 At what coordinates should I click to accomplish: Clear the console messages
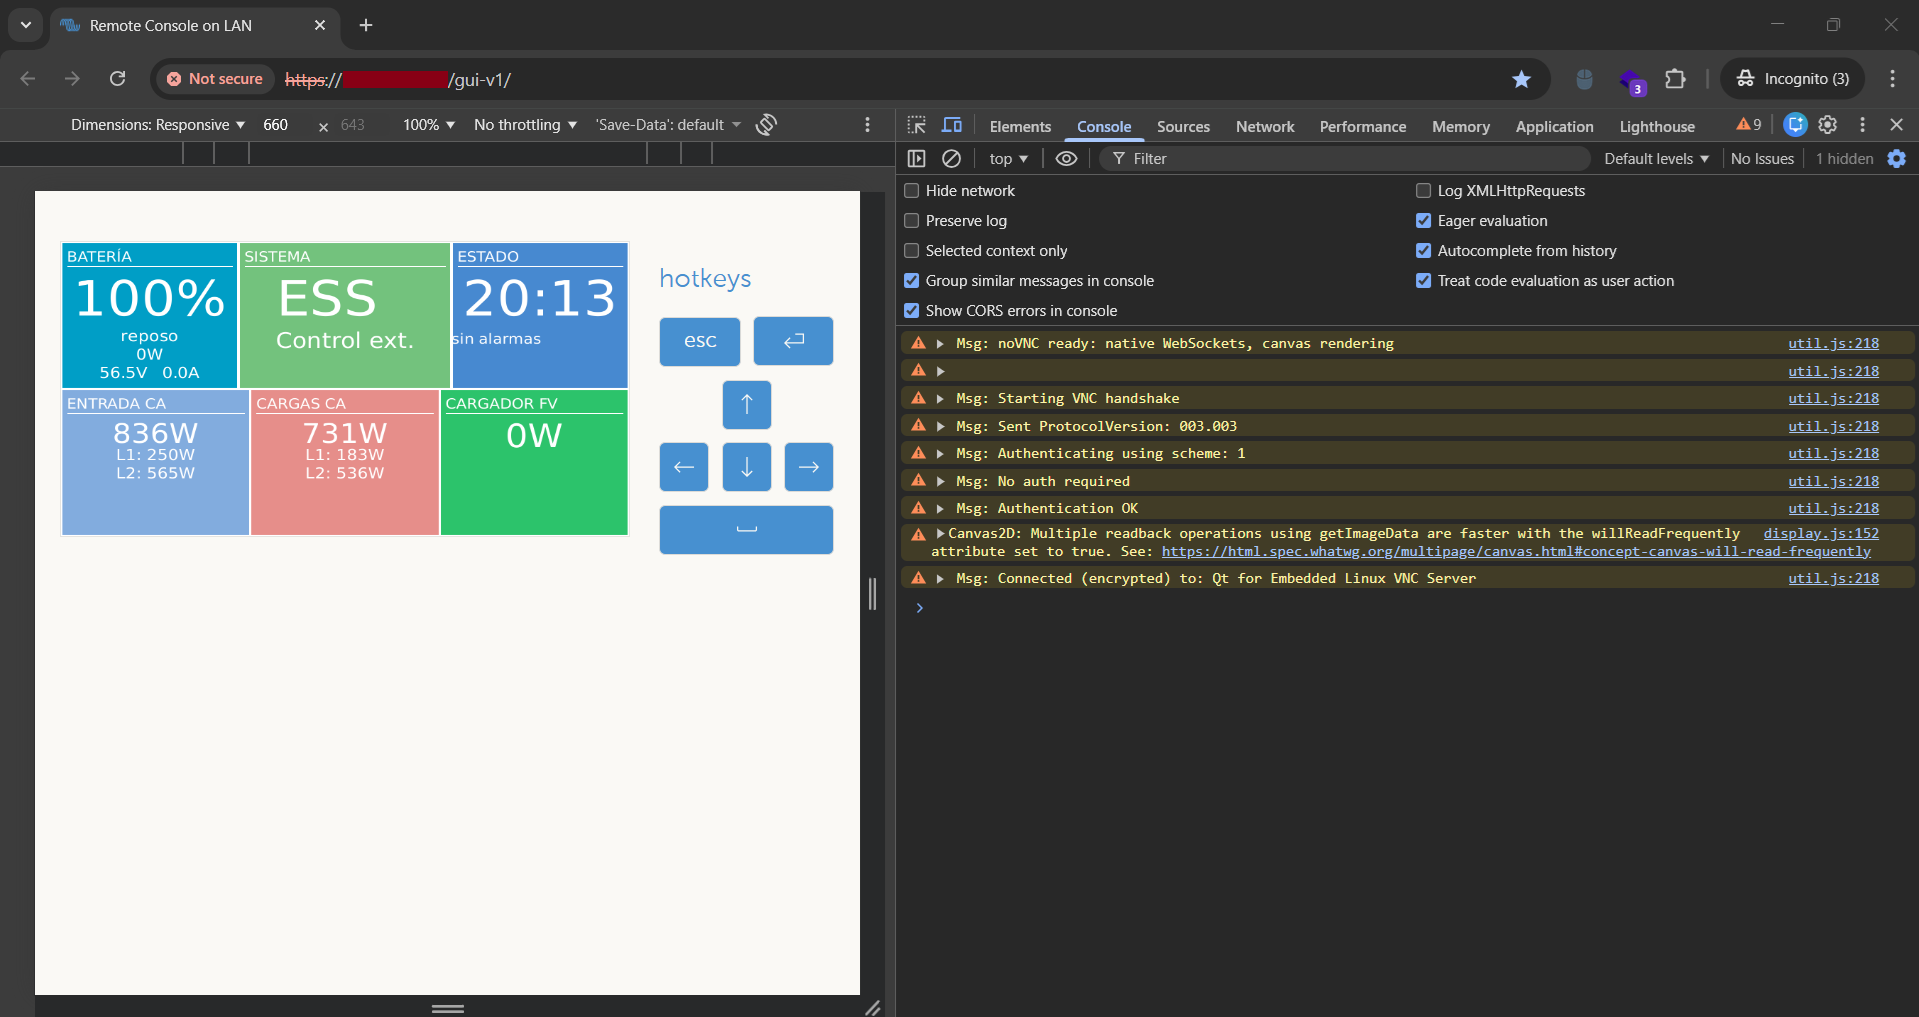[951, 158]
